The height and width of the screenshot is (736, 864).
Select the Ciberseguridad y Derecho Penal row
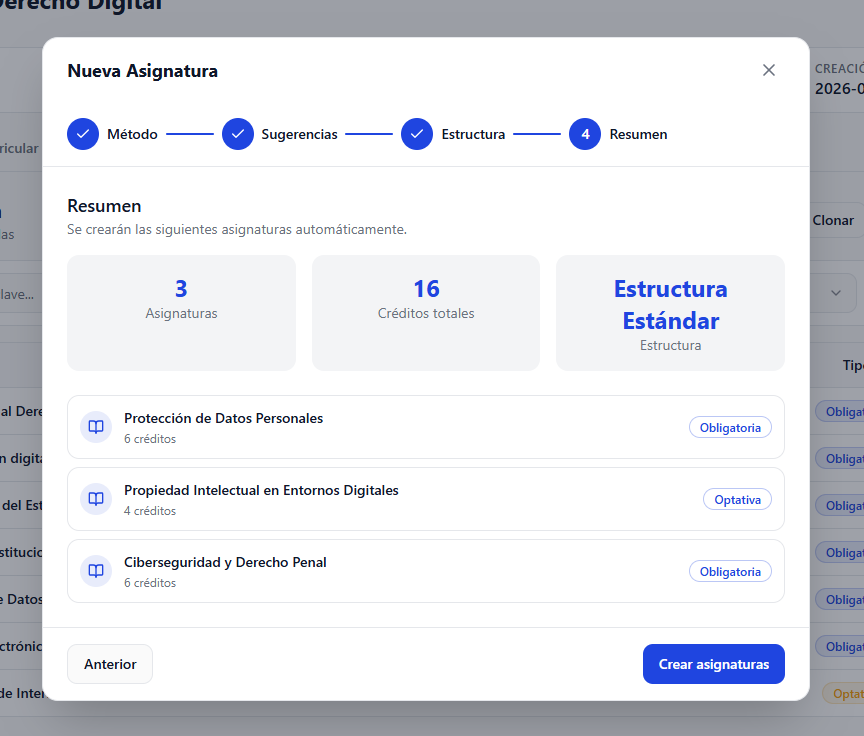tap(400, 571)
